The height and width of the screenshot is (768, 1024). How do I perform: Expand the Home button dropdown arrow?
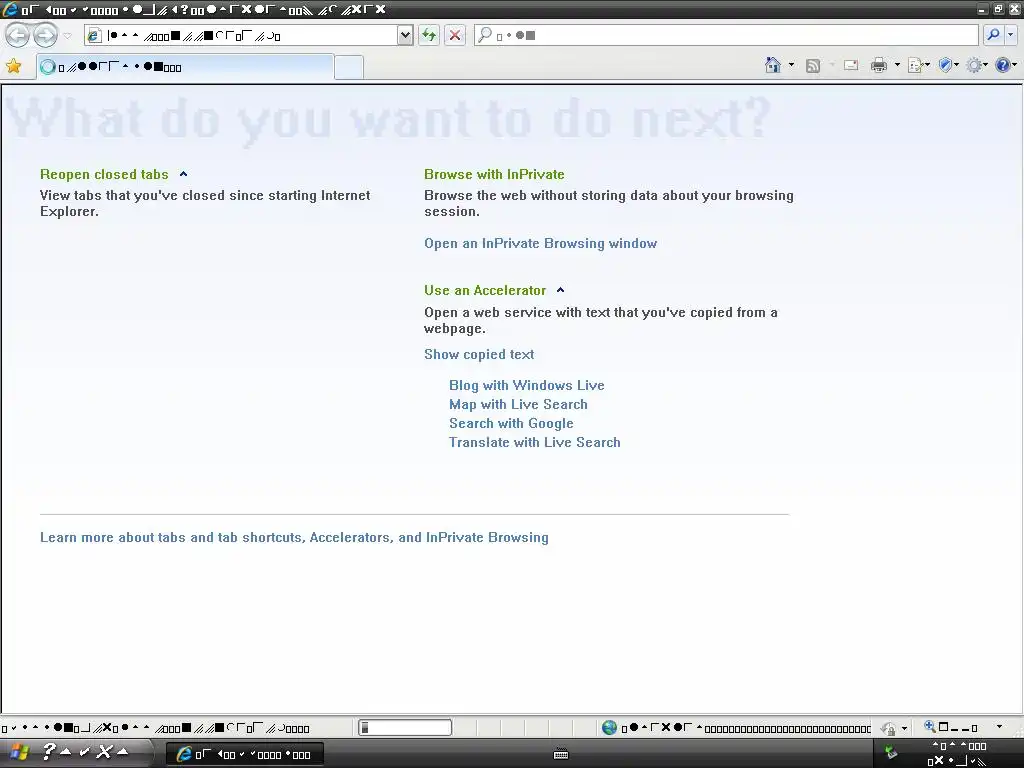coord(792,65)
